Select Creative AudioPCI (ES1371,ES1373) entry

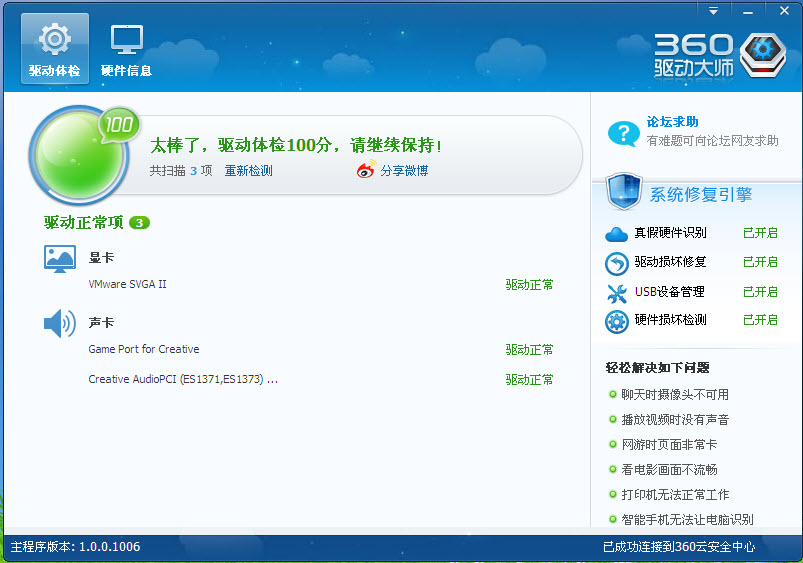[183, 380]
